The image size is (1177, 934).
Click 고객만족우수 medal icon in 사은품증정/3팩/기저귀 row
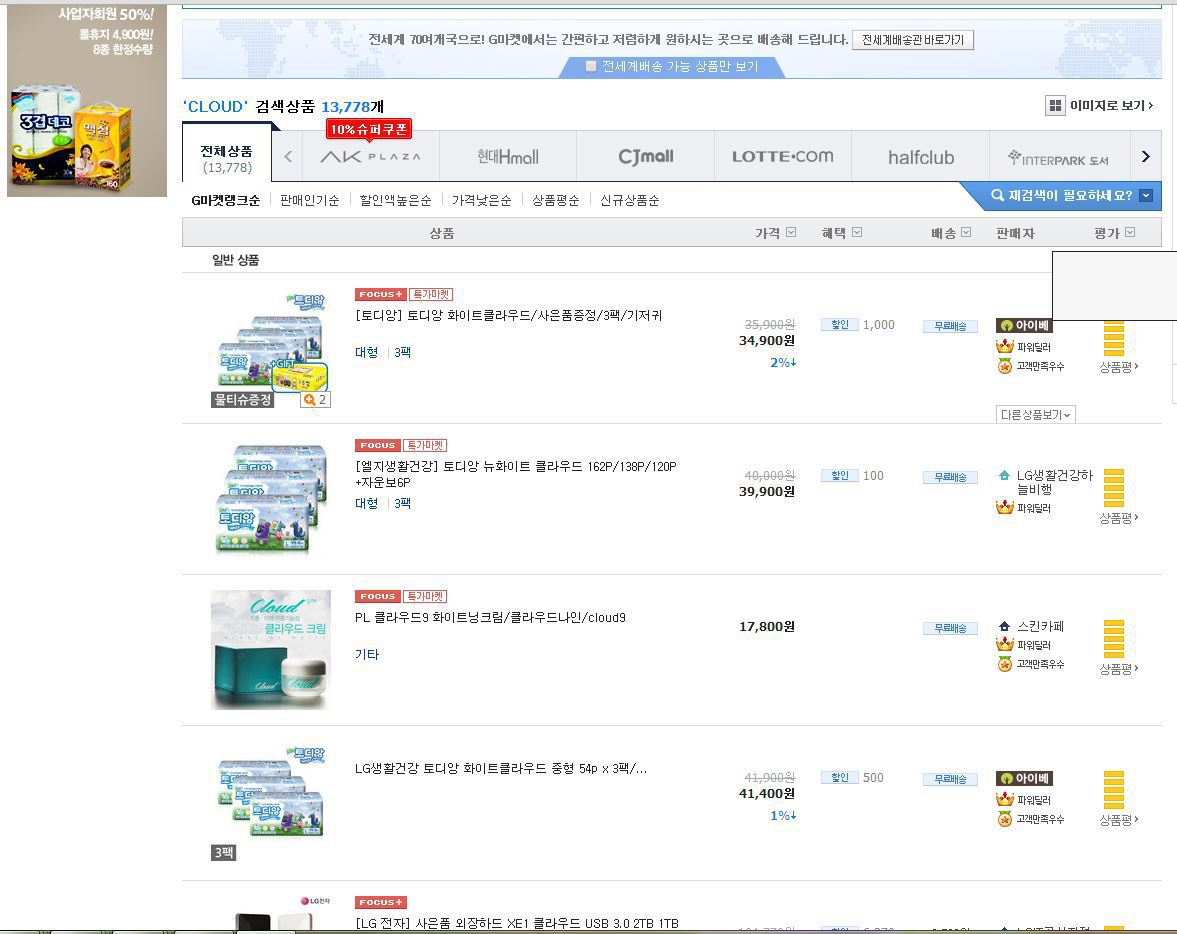pyautogui.click(x=1005, y=366)
